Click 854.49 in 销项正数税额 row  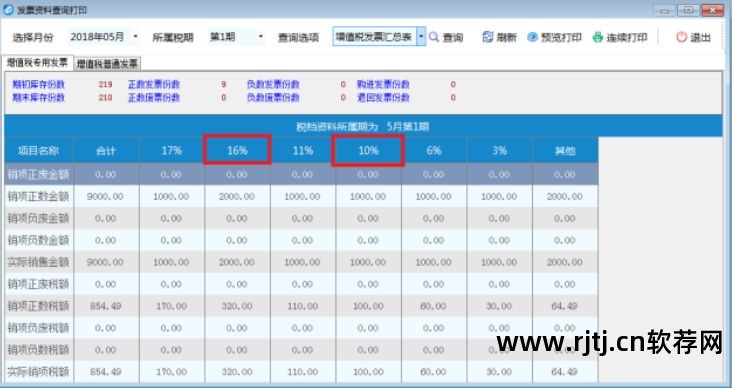(106, 306)
